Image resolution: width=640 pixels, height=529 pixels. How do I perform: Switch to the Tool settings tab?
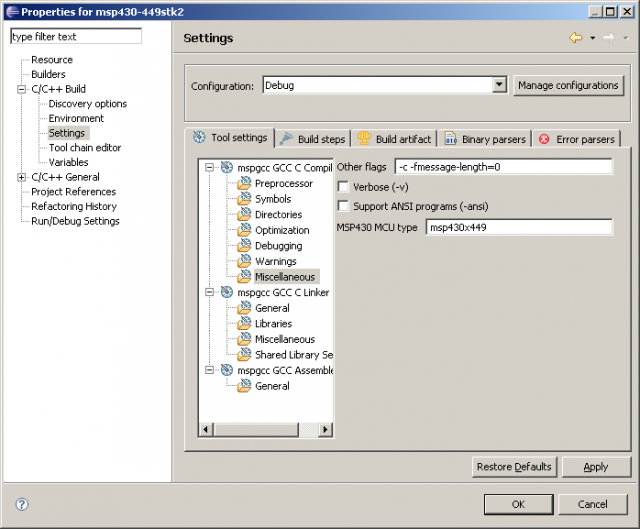point(230,138)
